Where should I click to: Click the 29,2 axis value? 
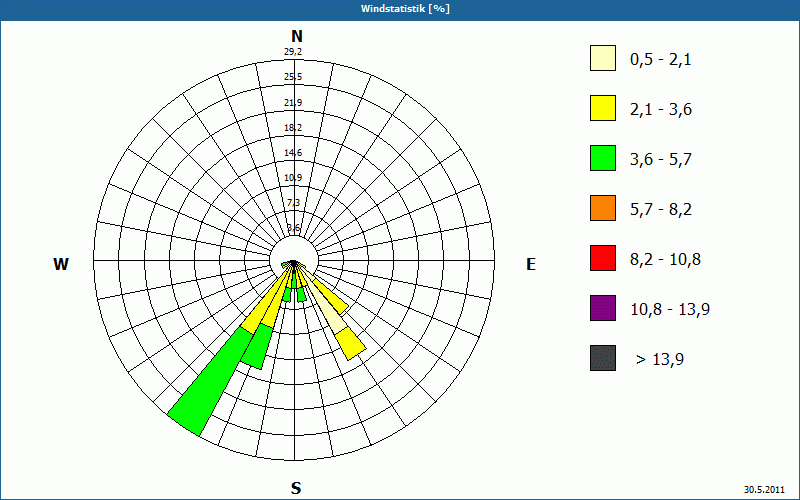click(x=293, y=52)
